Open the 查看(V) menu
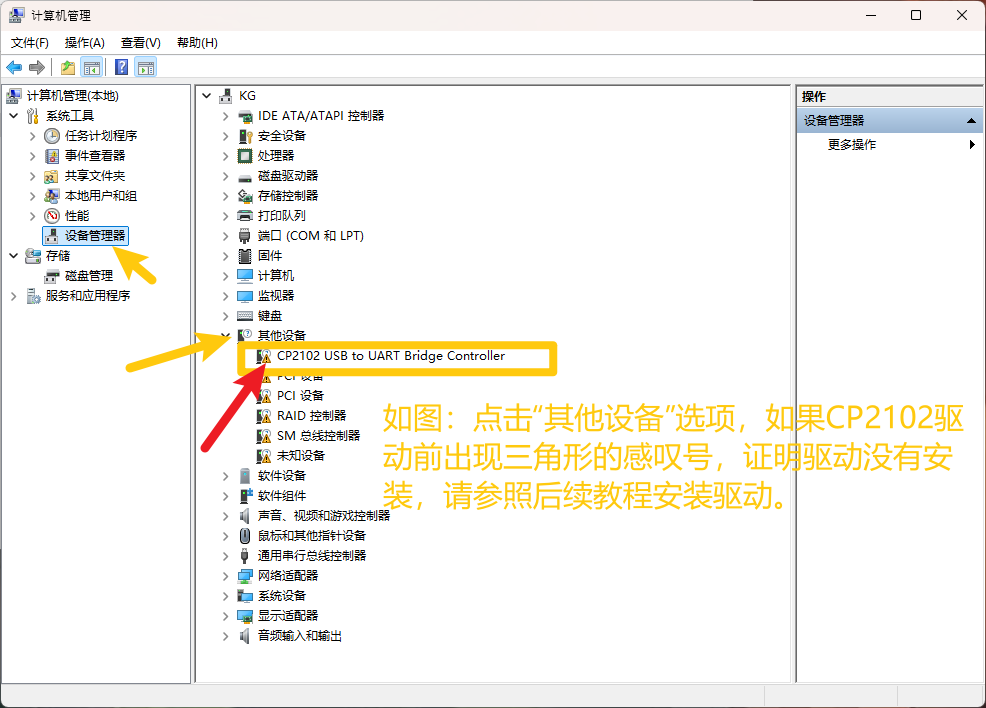The width and height of the screenshot is (986, 708). click(141, 43)
